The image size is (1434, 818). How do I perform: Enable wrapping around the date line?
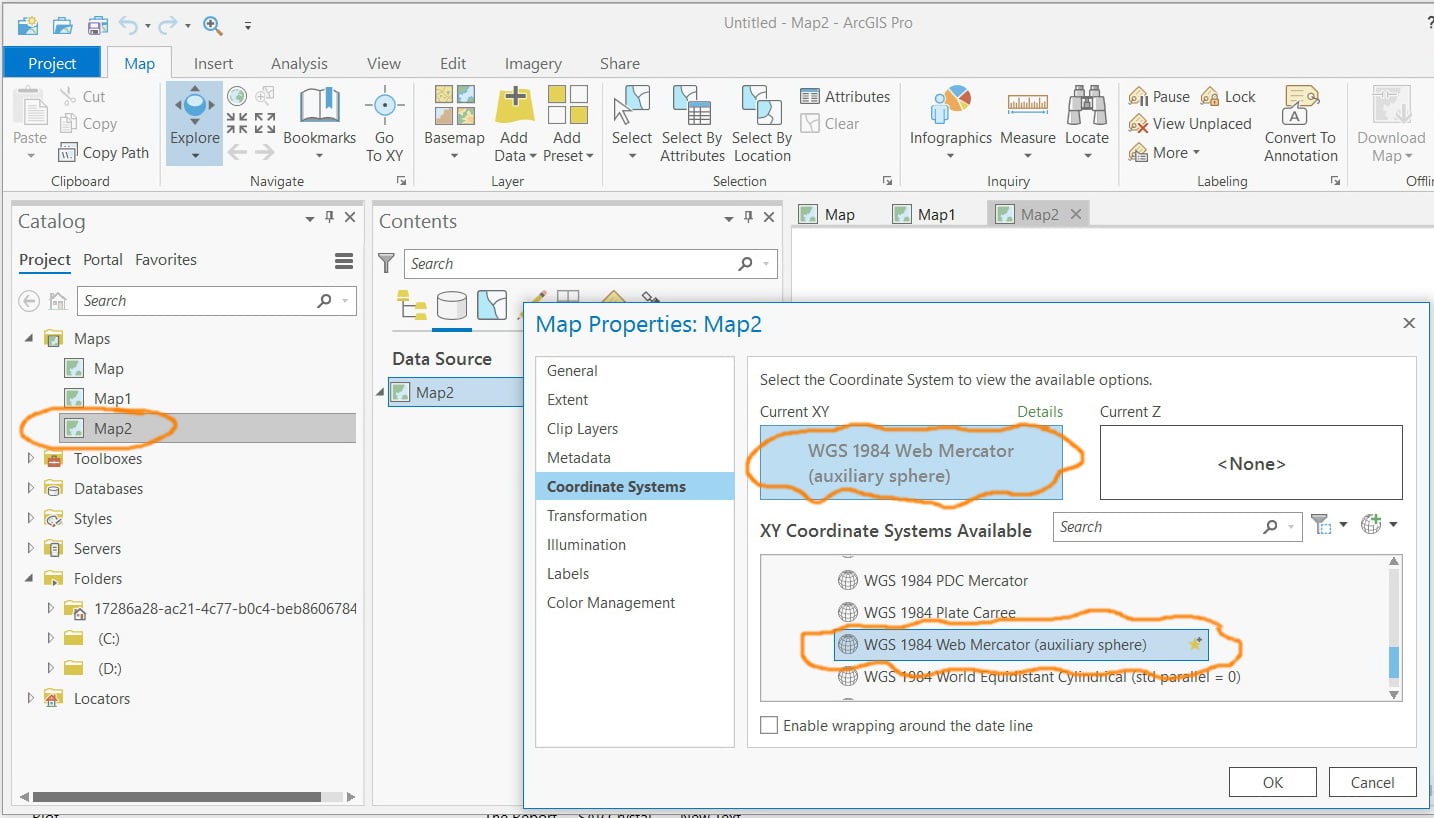[x=769, y=726]
